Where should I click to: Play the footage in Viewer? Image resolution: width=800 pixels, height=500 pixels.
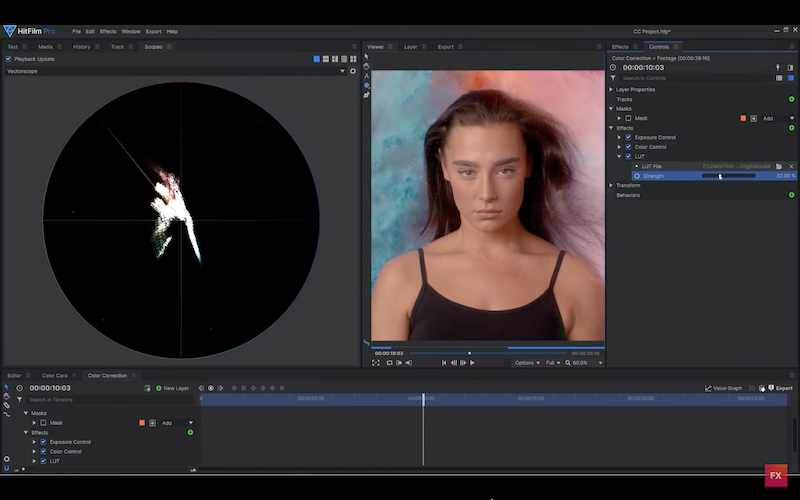pyautogui.click(x=472, y=363)
